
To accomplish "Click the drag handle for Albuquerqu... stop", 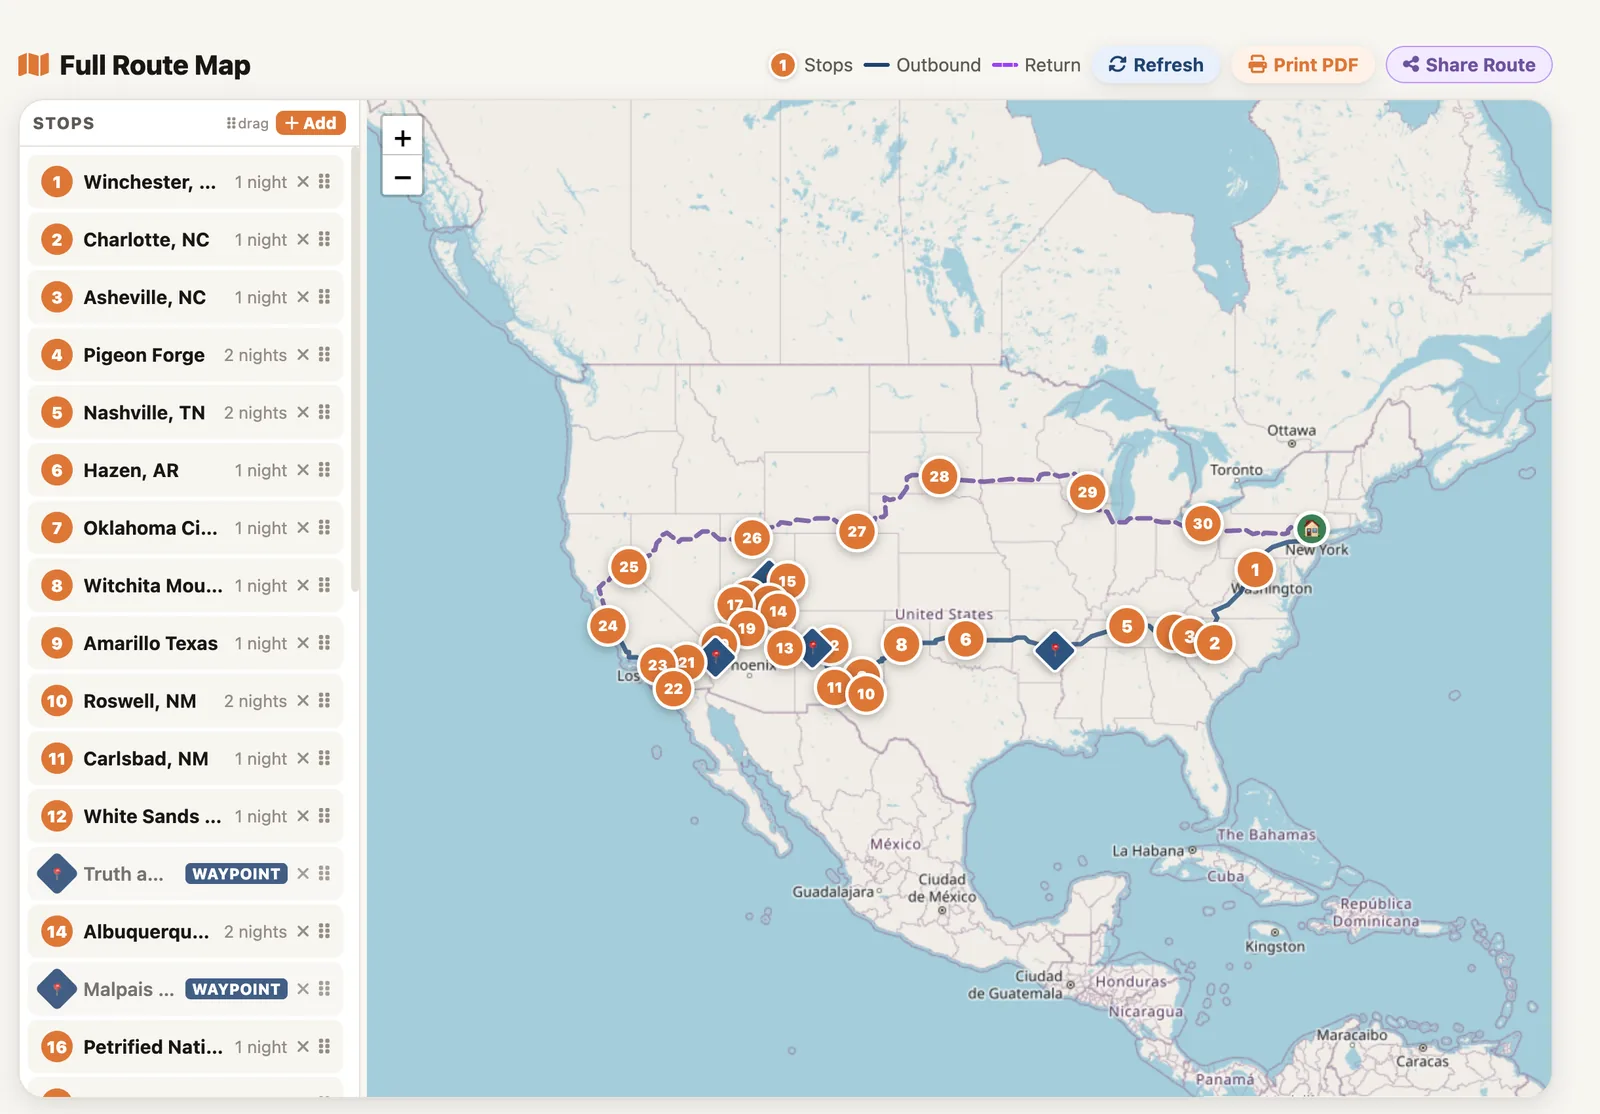I will (x=324, y=932).
